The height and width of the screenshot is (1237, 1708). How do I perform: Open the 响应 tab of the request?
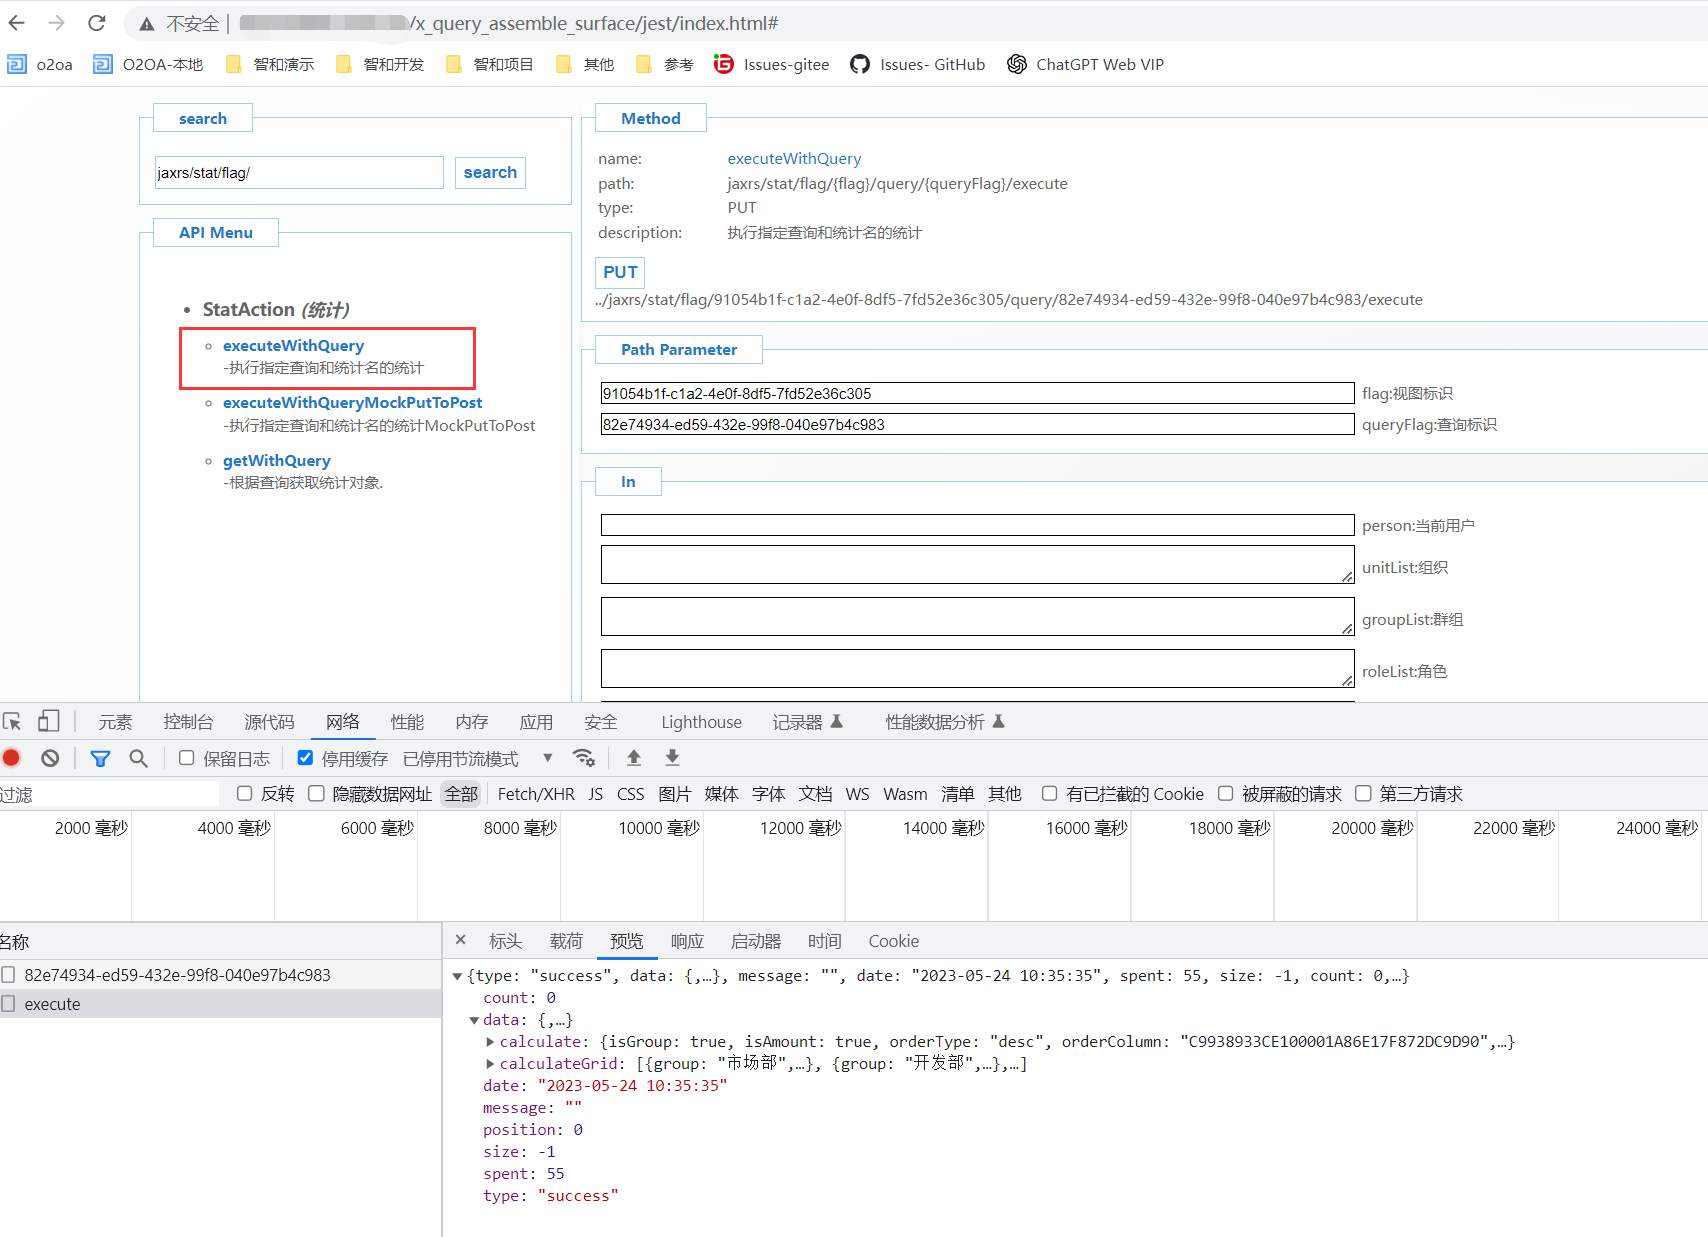coord(687,941)
